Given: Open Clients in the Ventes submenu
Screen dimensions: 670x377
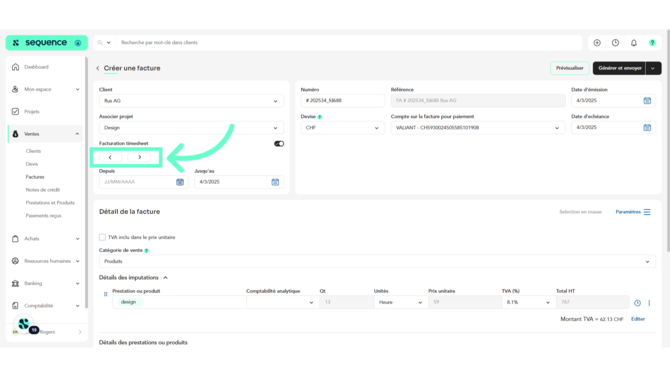Looking at the screenshot, I should pyautogui.click(x=33, y=151).
